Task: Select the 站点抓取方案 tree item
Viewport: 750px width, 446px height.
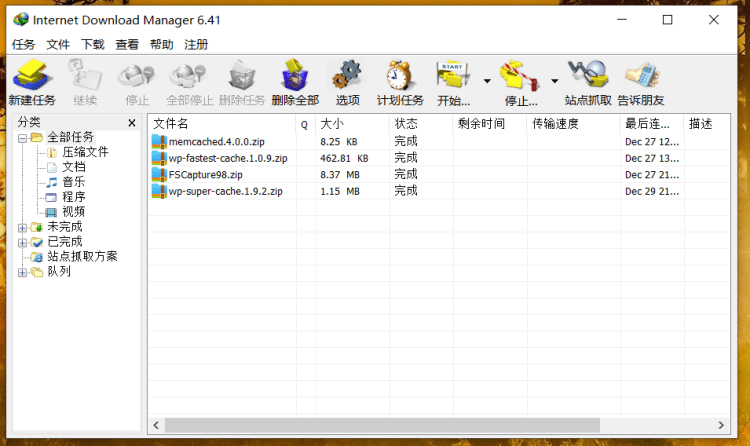Action: 82,256
